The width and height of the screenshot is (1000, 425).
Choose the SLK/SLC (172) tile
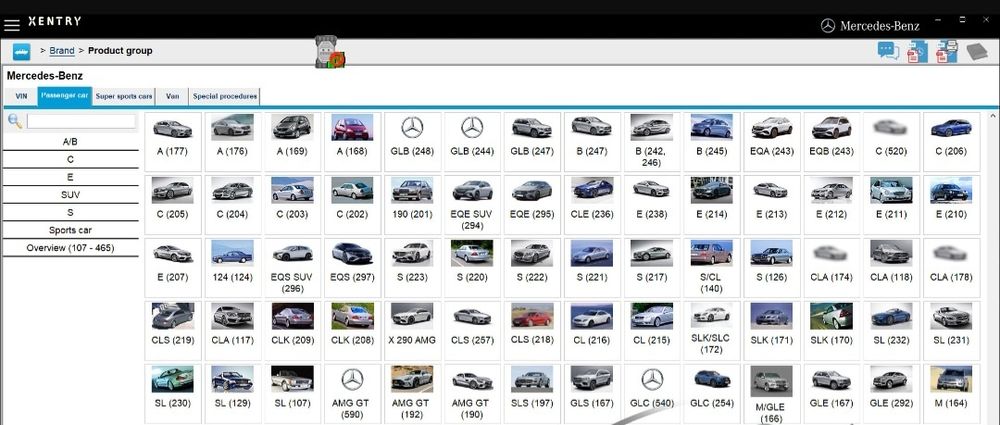click(x=712, y=331)
